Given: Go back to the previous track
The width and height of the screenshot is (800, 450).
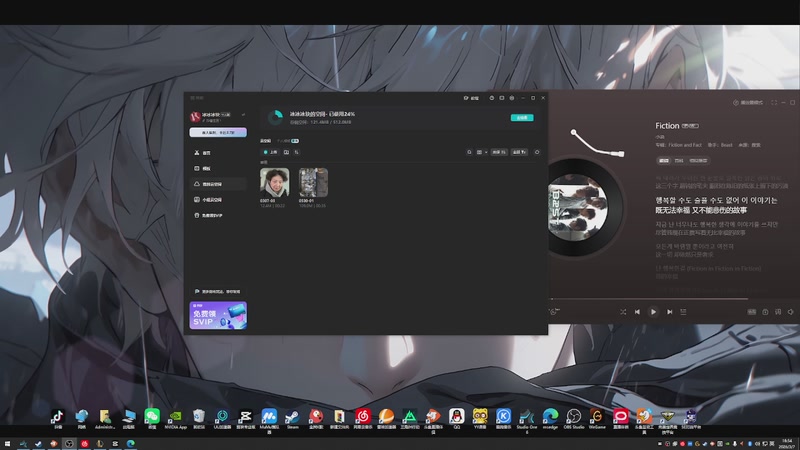Looking at the screenshot, I should click(637, 312).
